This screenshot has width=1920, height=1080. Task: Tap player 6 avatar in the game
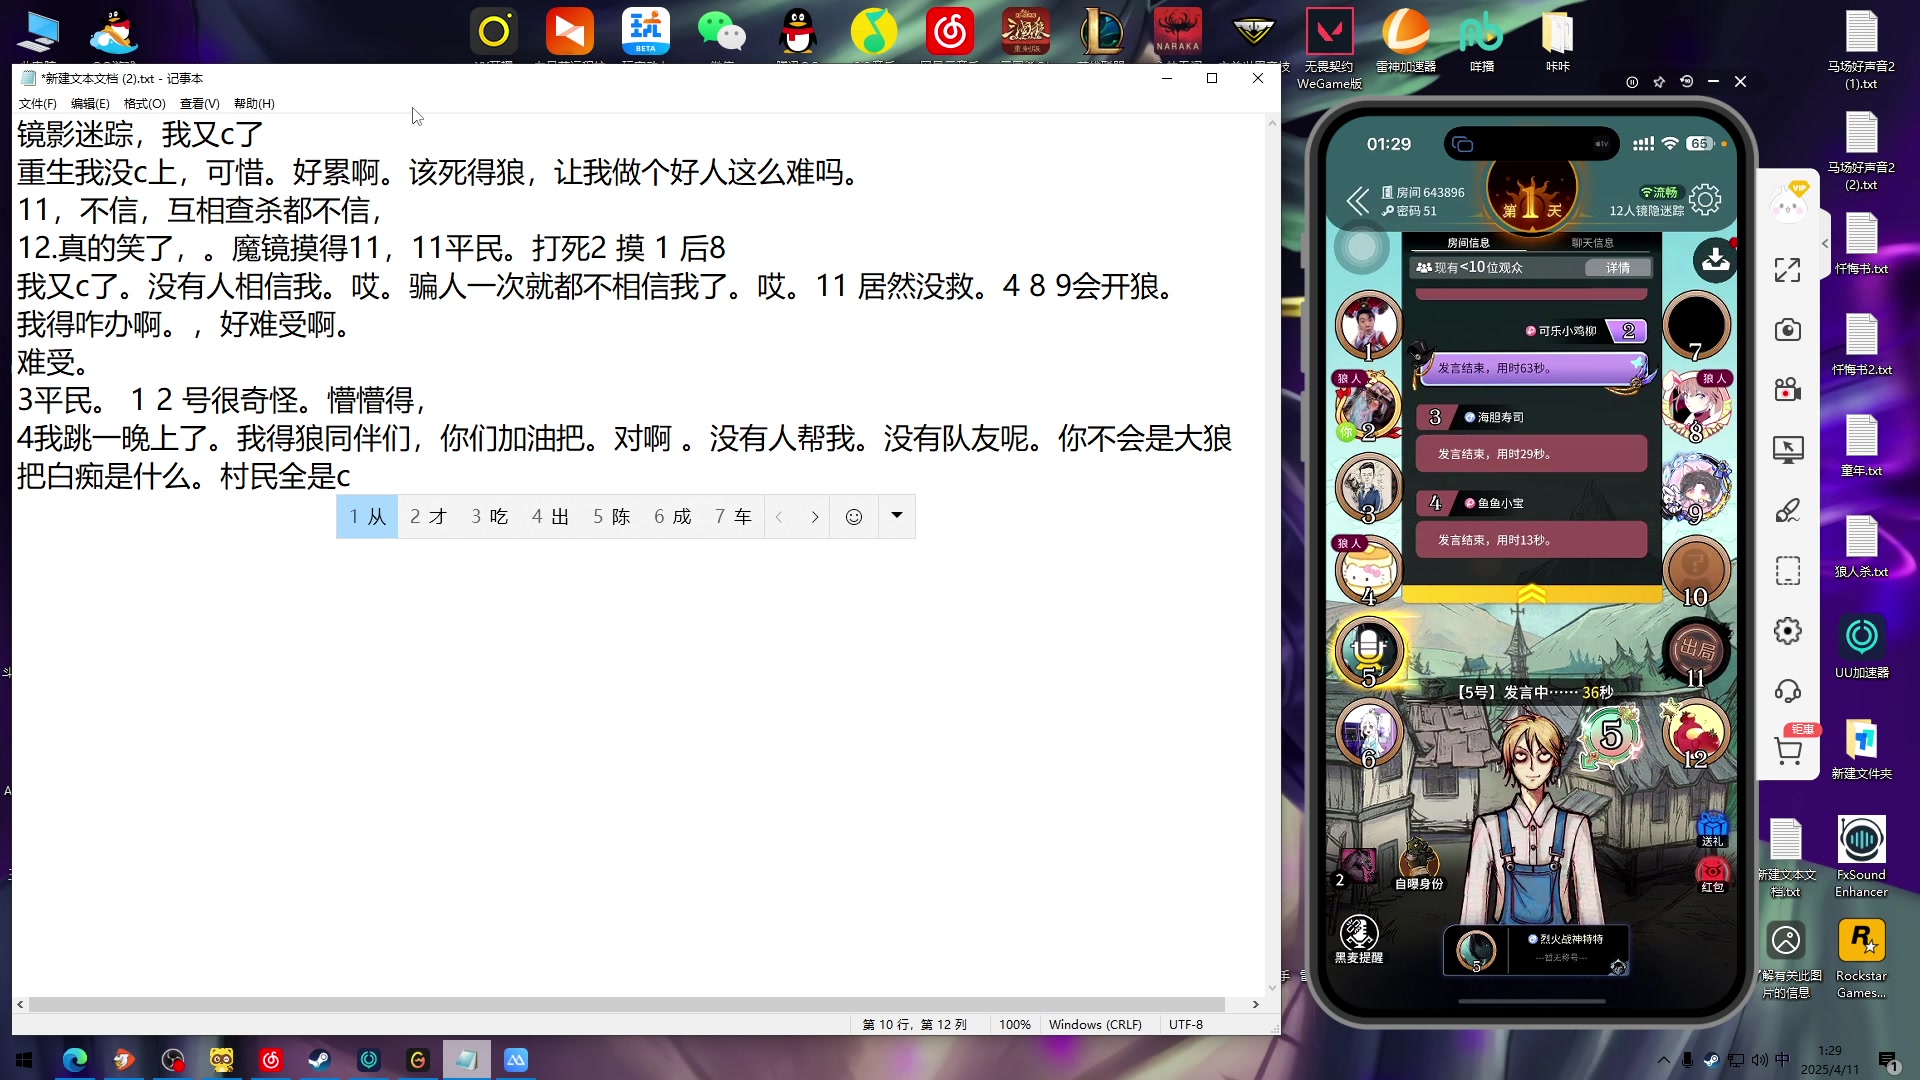[1369, 732]
